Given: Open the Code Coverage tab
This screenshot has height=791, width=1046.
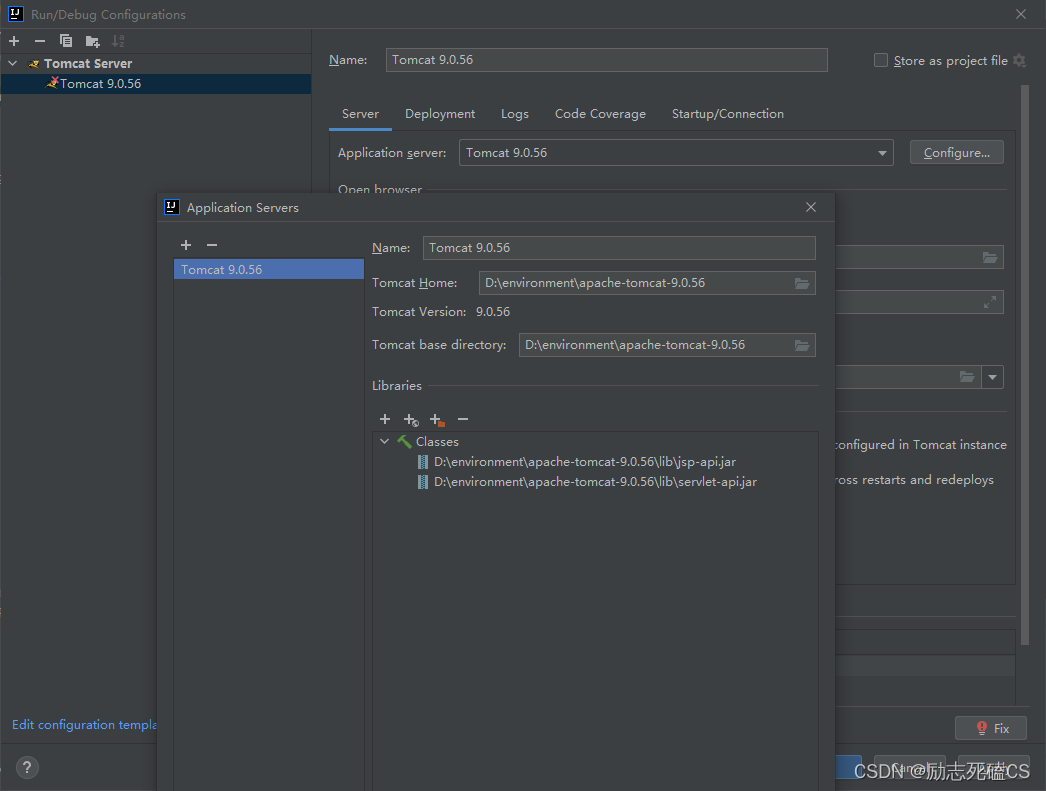Looking at the screenshot, I should [x=600, y=114].
